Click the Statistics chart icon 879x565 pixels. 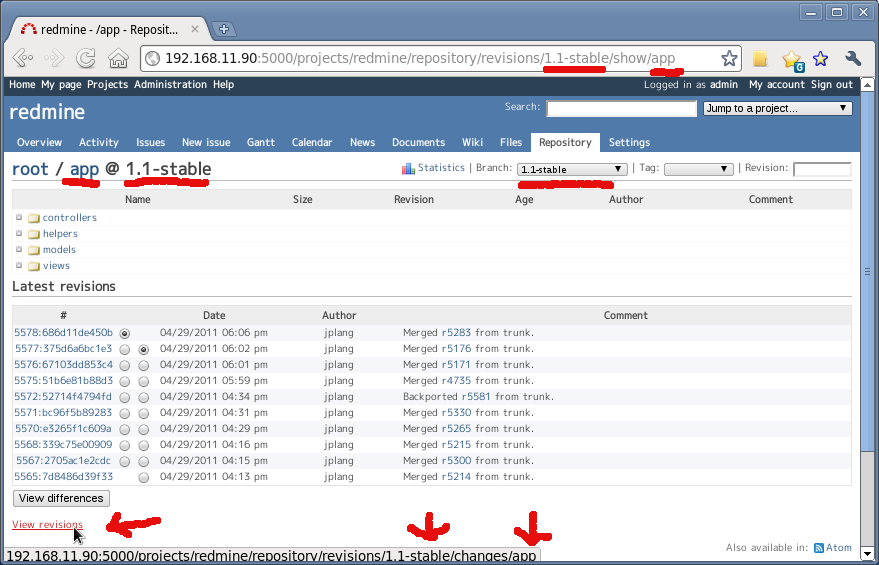pos(408,168)
